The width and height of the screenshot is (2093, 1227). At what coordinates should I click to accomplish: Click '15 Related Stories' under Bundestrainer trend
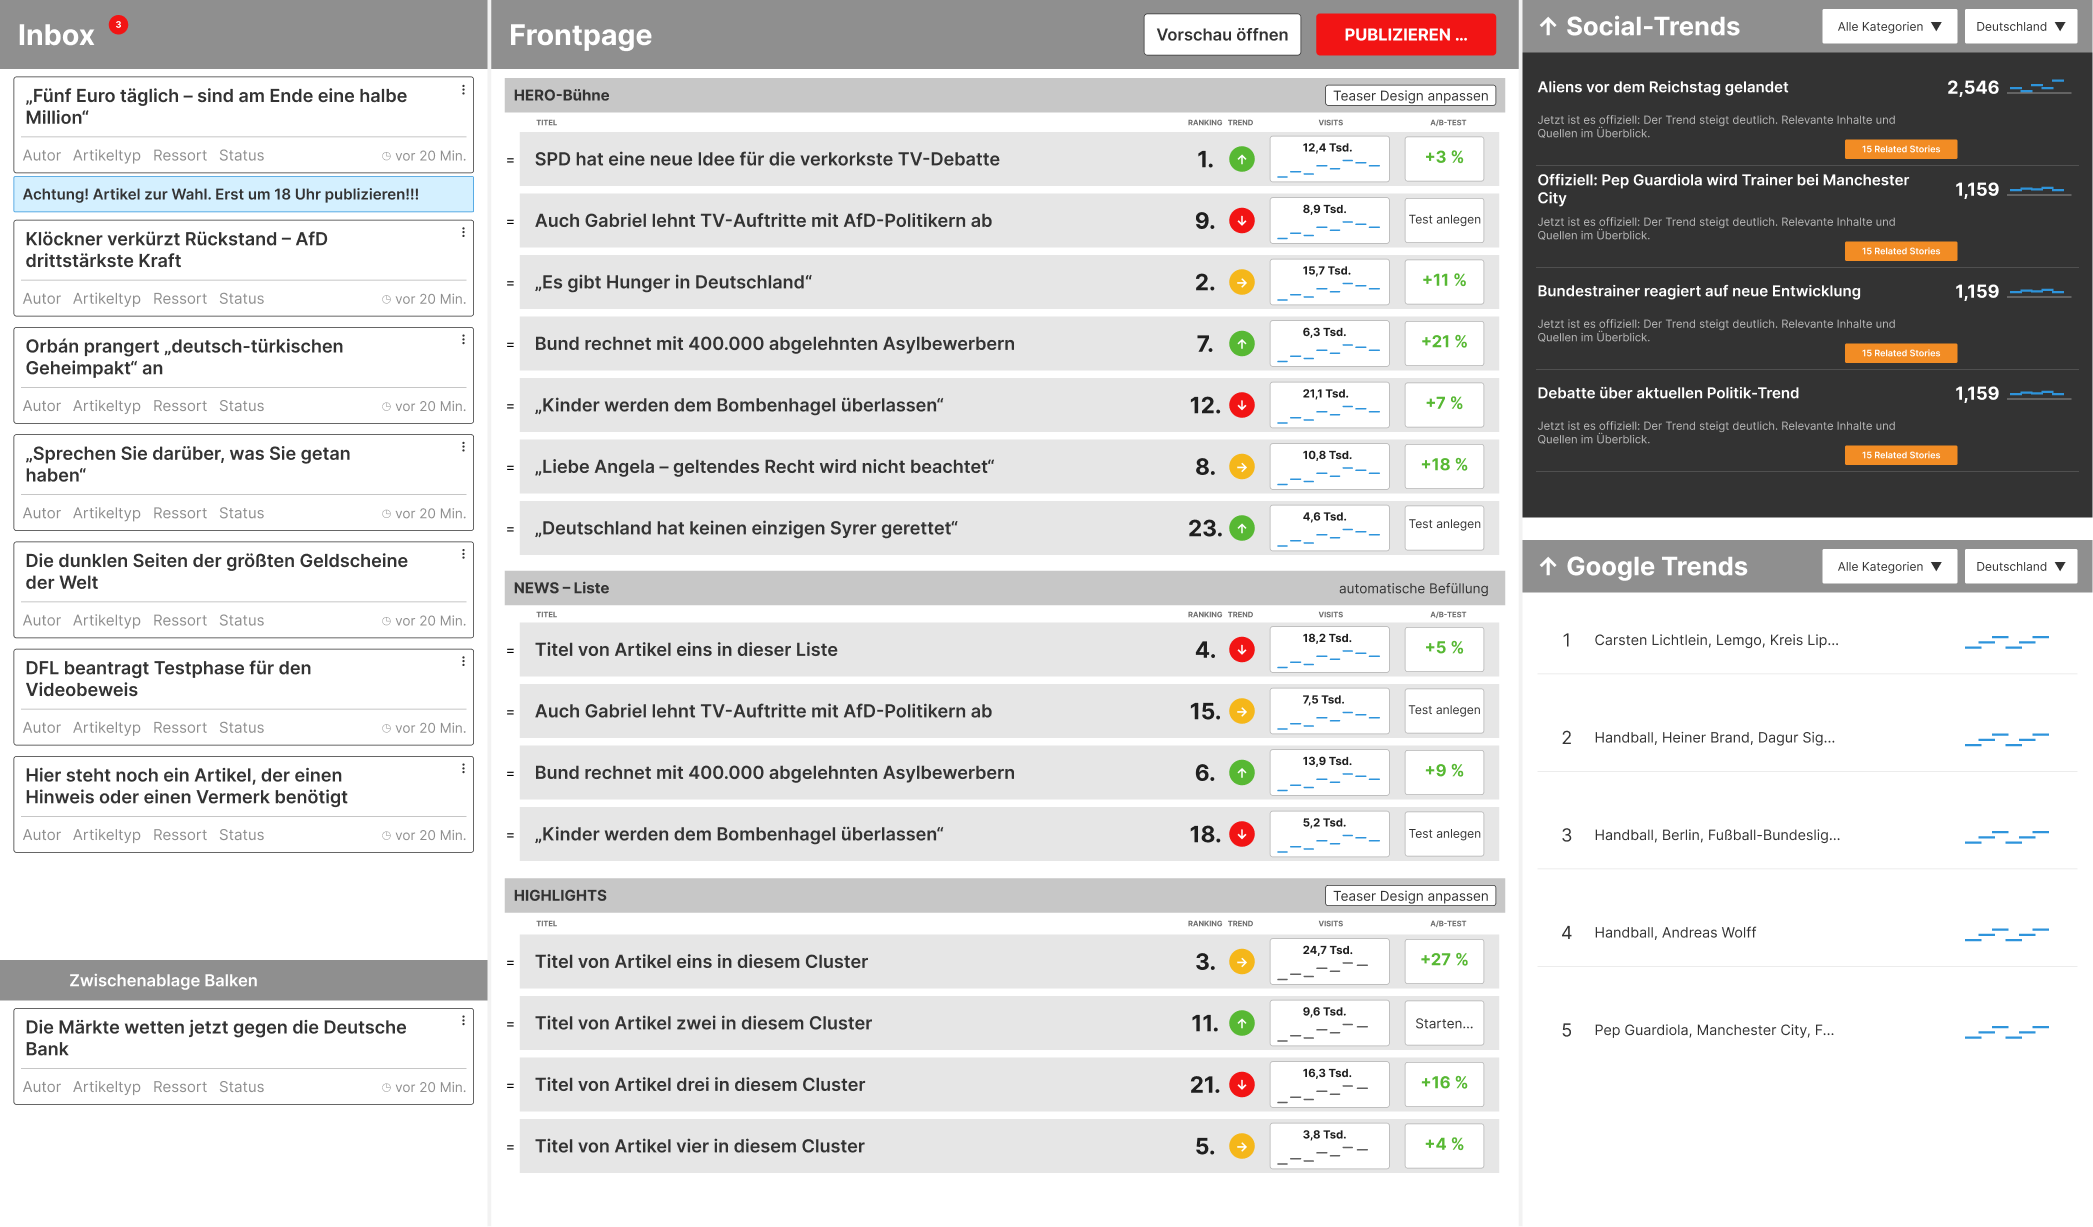(x=1900, y=353)
